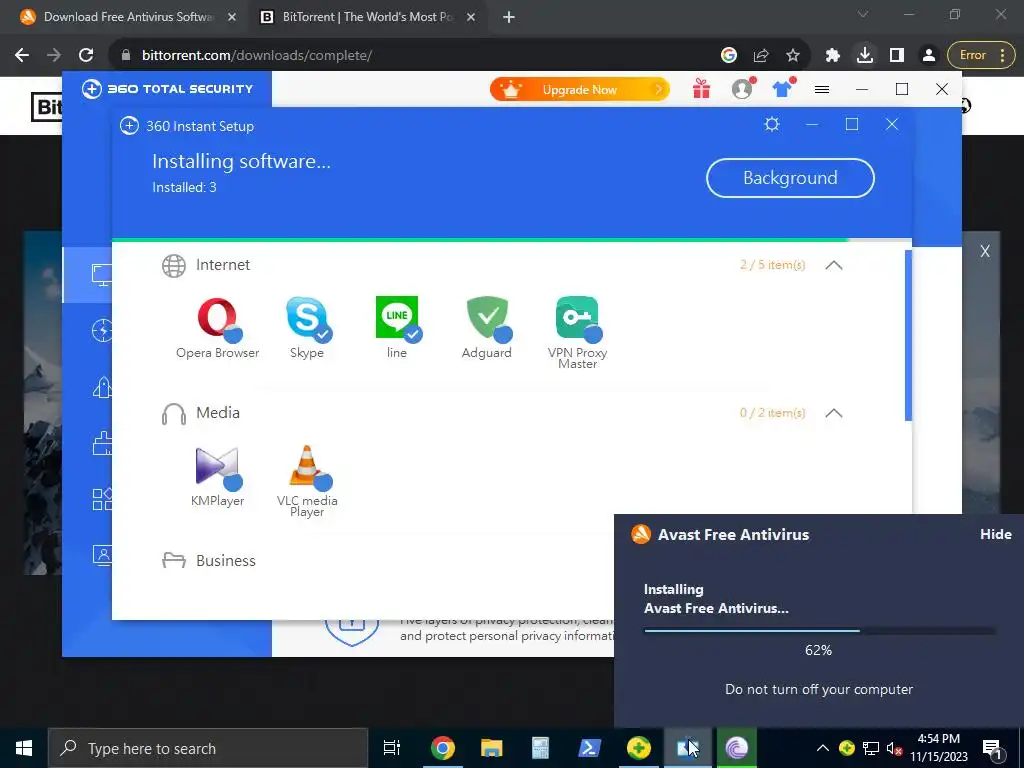
Task: Open Chrome extensions puzzle icon
Action: click(x=833, y=56)
